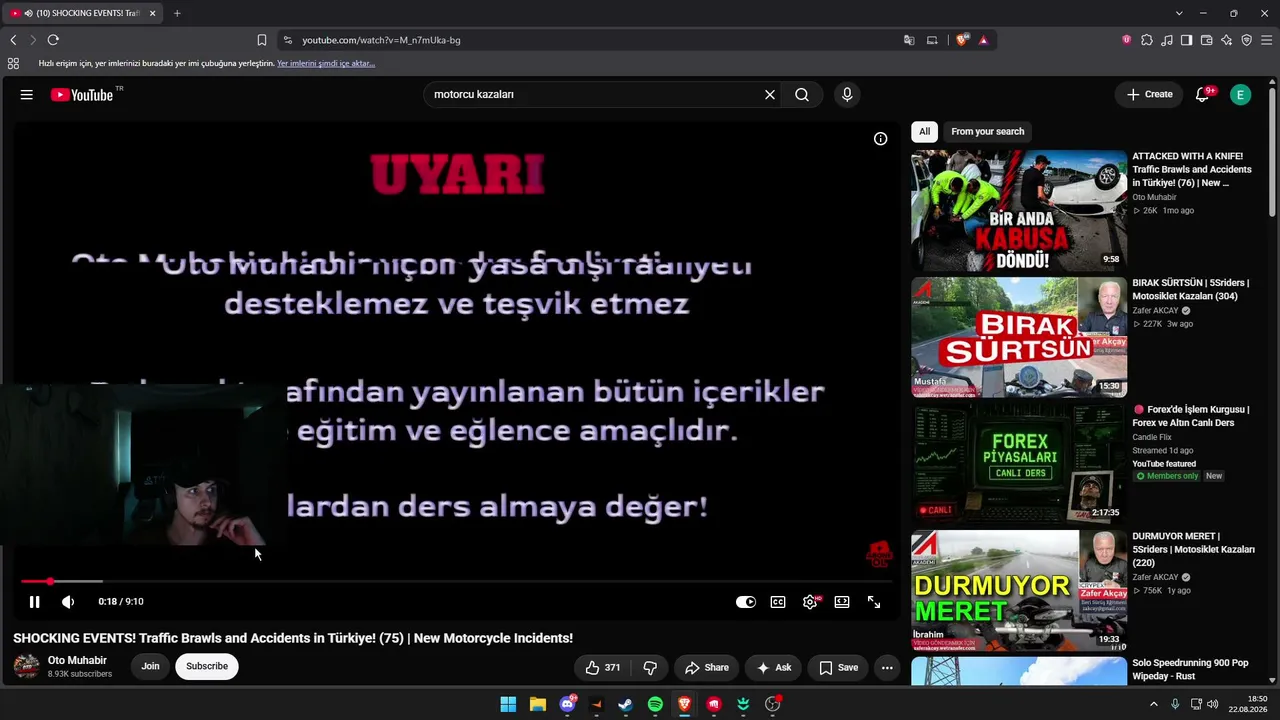The height and width of the screenshot is (720, 1280).
Task: Open YouTube notifications bell
Action: (1203, 95)
